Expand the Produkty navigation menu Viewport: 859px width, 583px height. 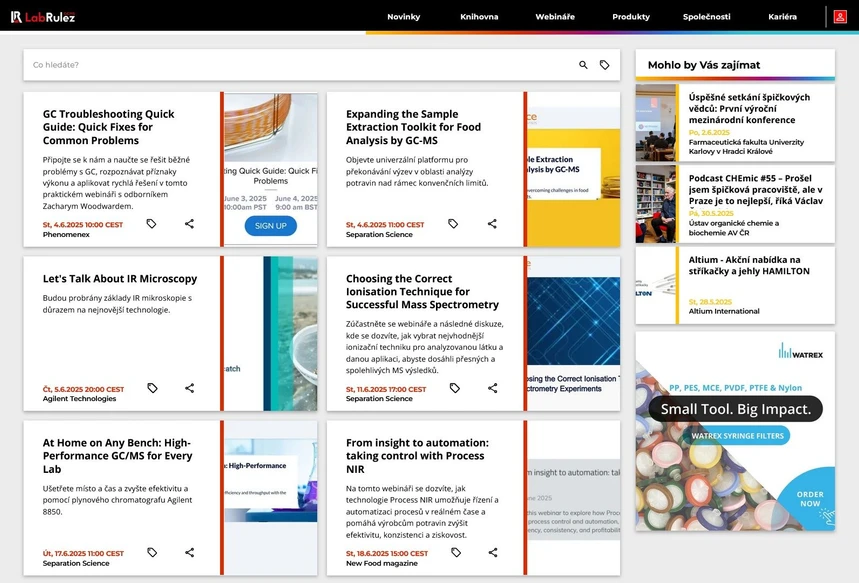[x=632, y=16]
